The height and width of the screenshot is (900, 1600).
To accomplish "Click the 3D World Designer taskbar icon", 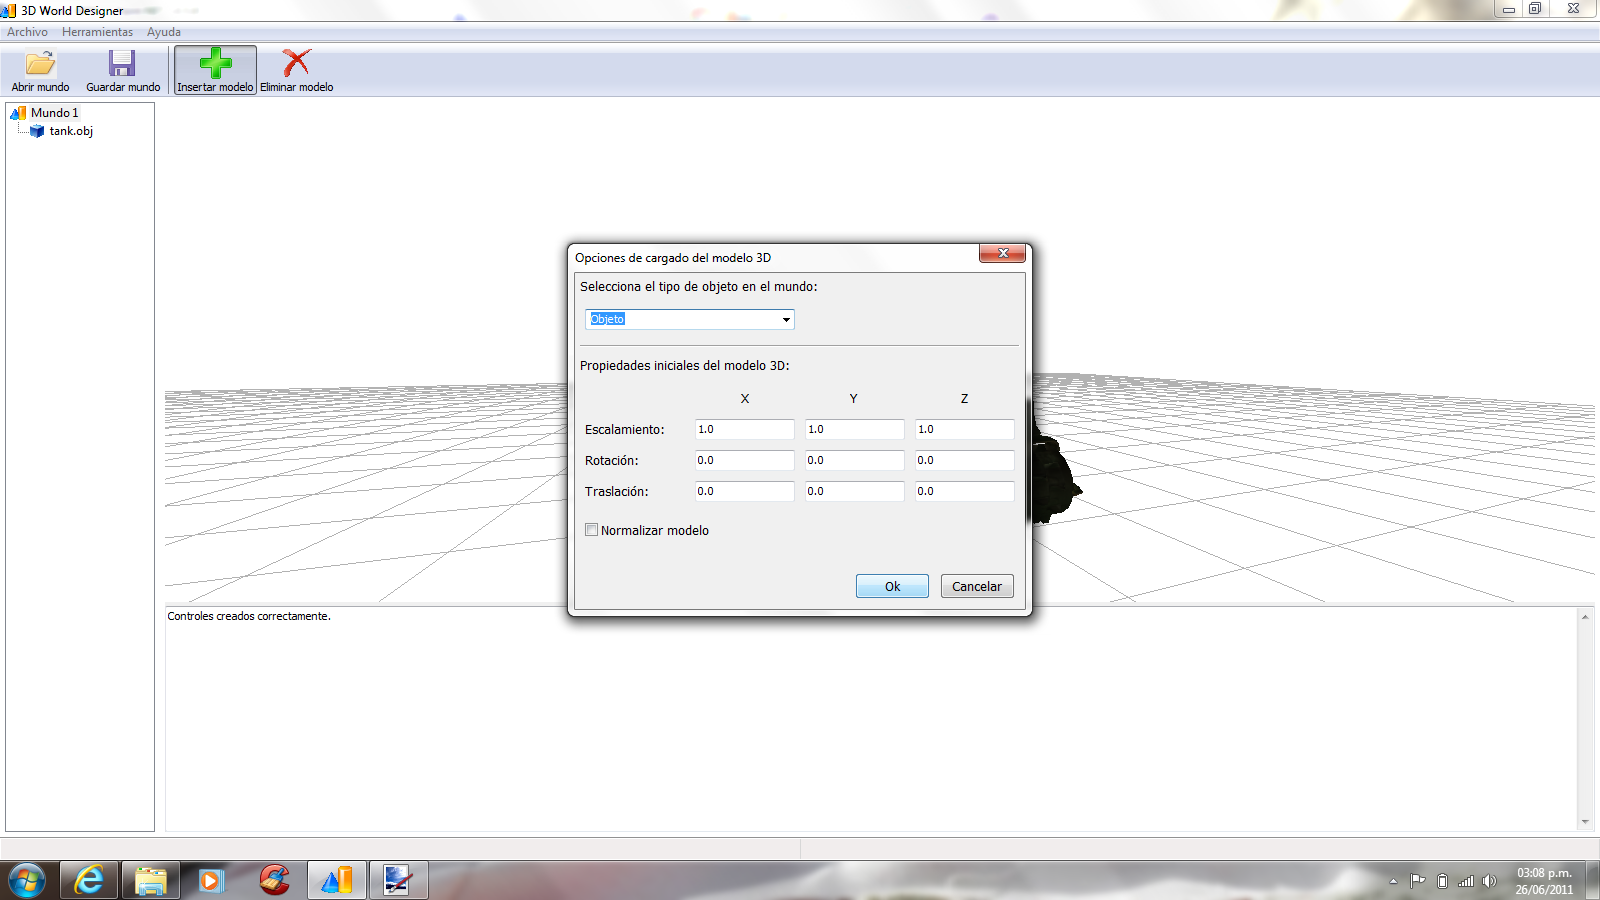I will pos(337,881).
